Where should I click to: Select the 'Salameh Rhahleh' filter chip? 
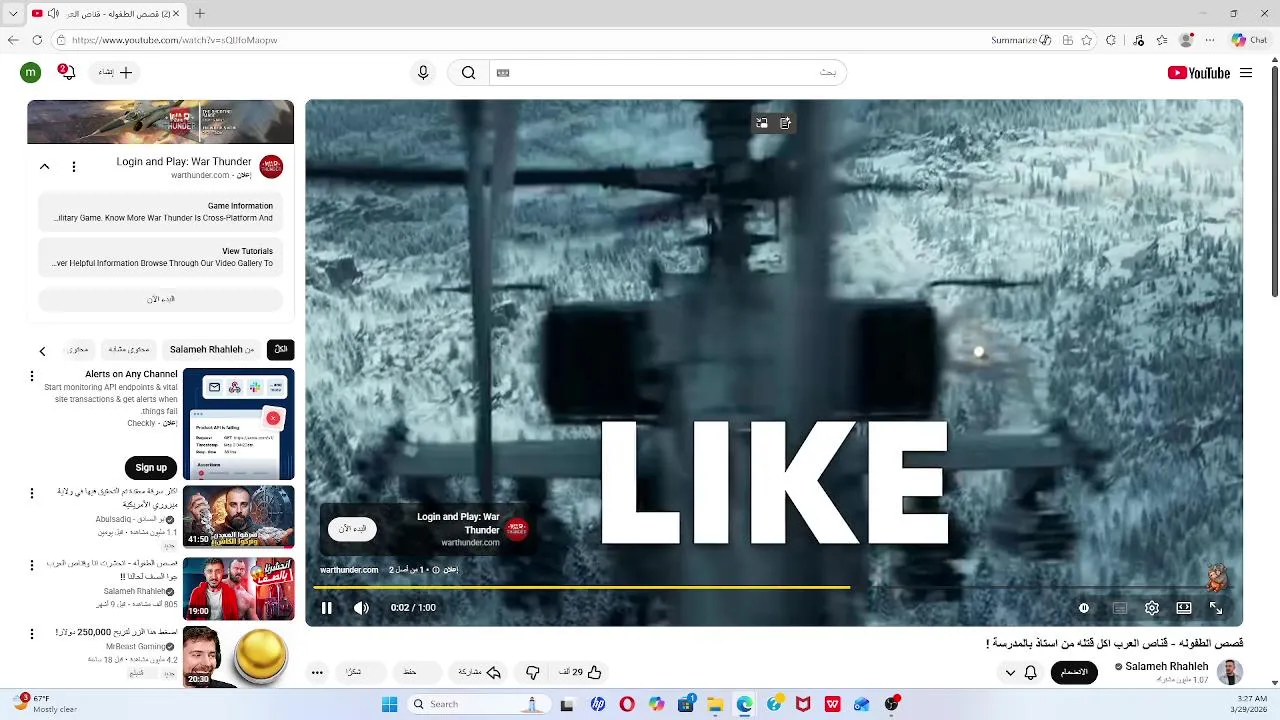tap(212, 350)
